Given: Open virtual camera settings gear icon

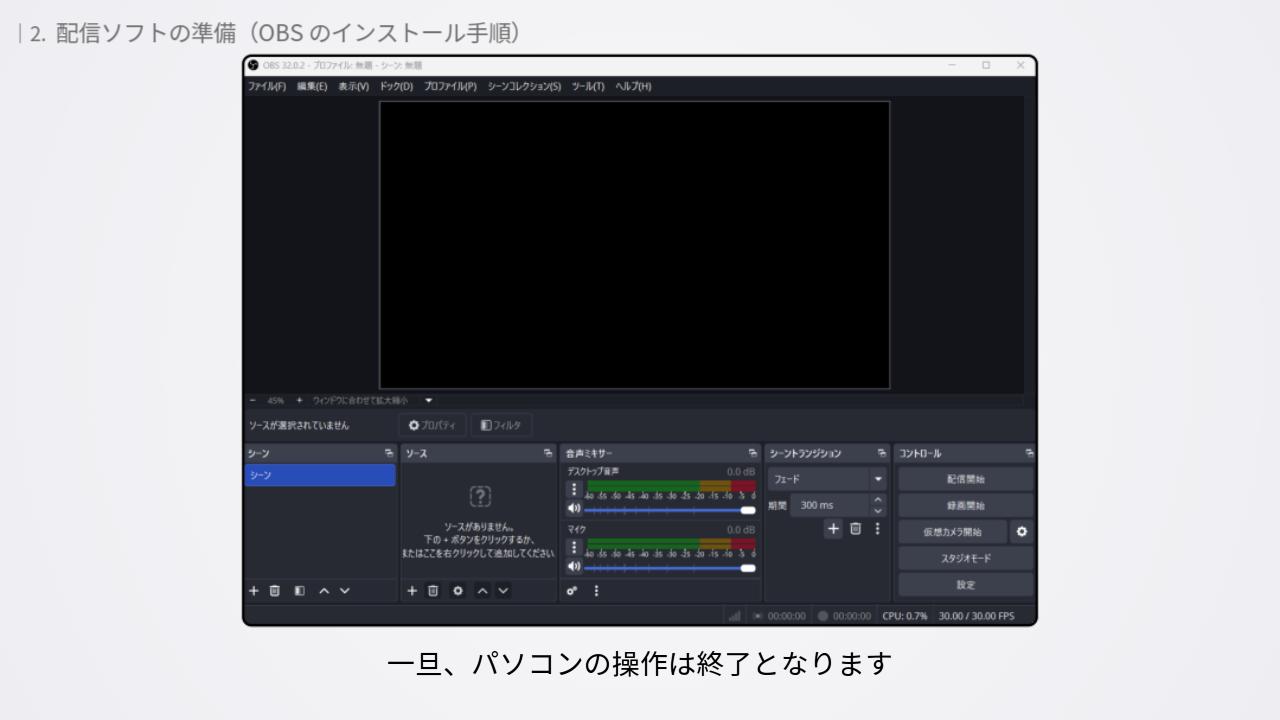Looking at the screenshot, I should (1021, 532).
